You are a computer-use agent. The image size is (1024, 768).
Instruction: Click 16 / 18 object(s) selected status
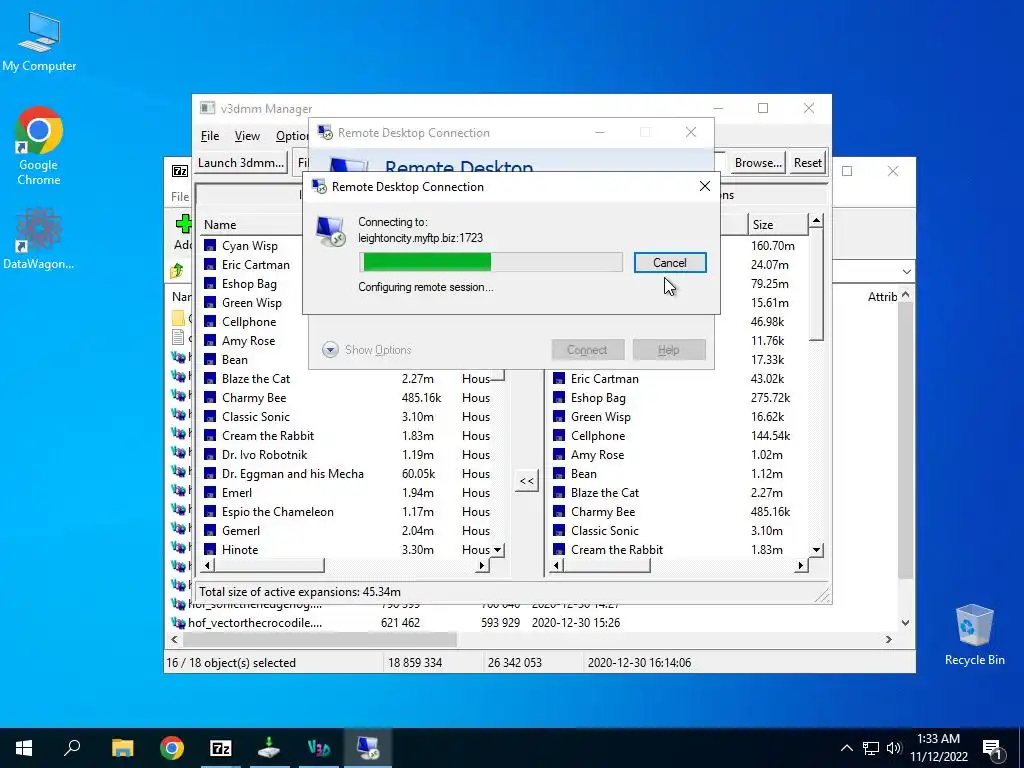231,662
